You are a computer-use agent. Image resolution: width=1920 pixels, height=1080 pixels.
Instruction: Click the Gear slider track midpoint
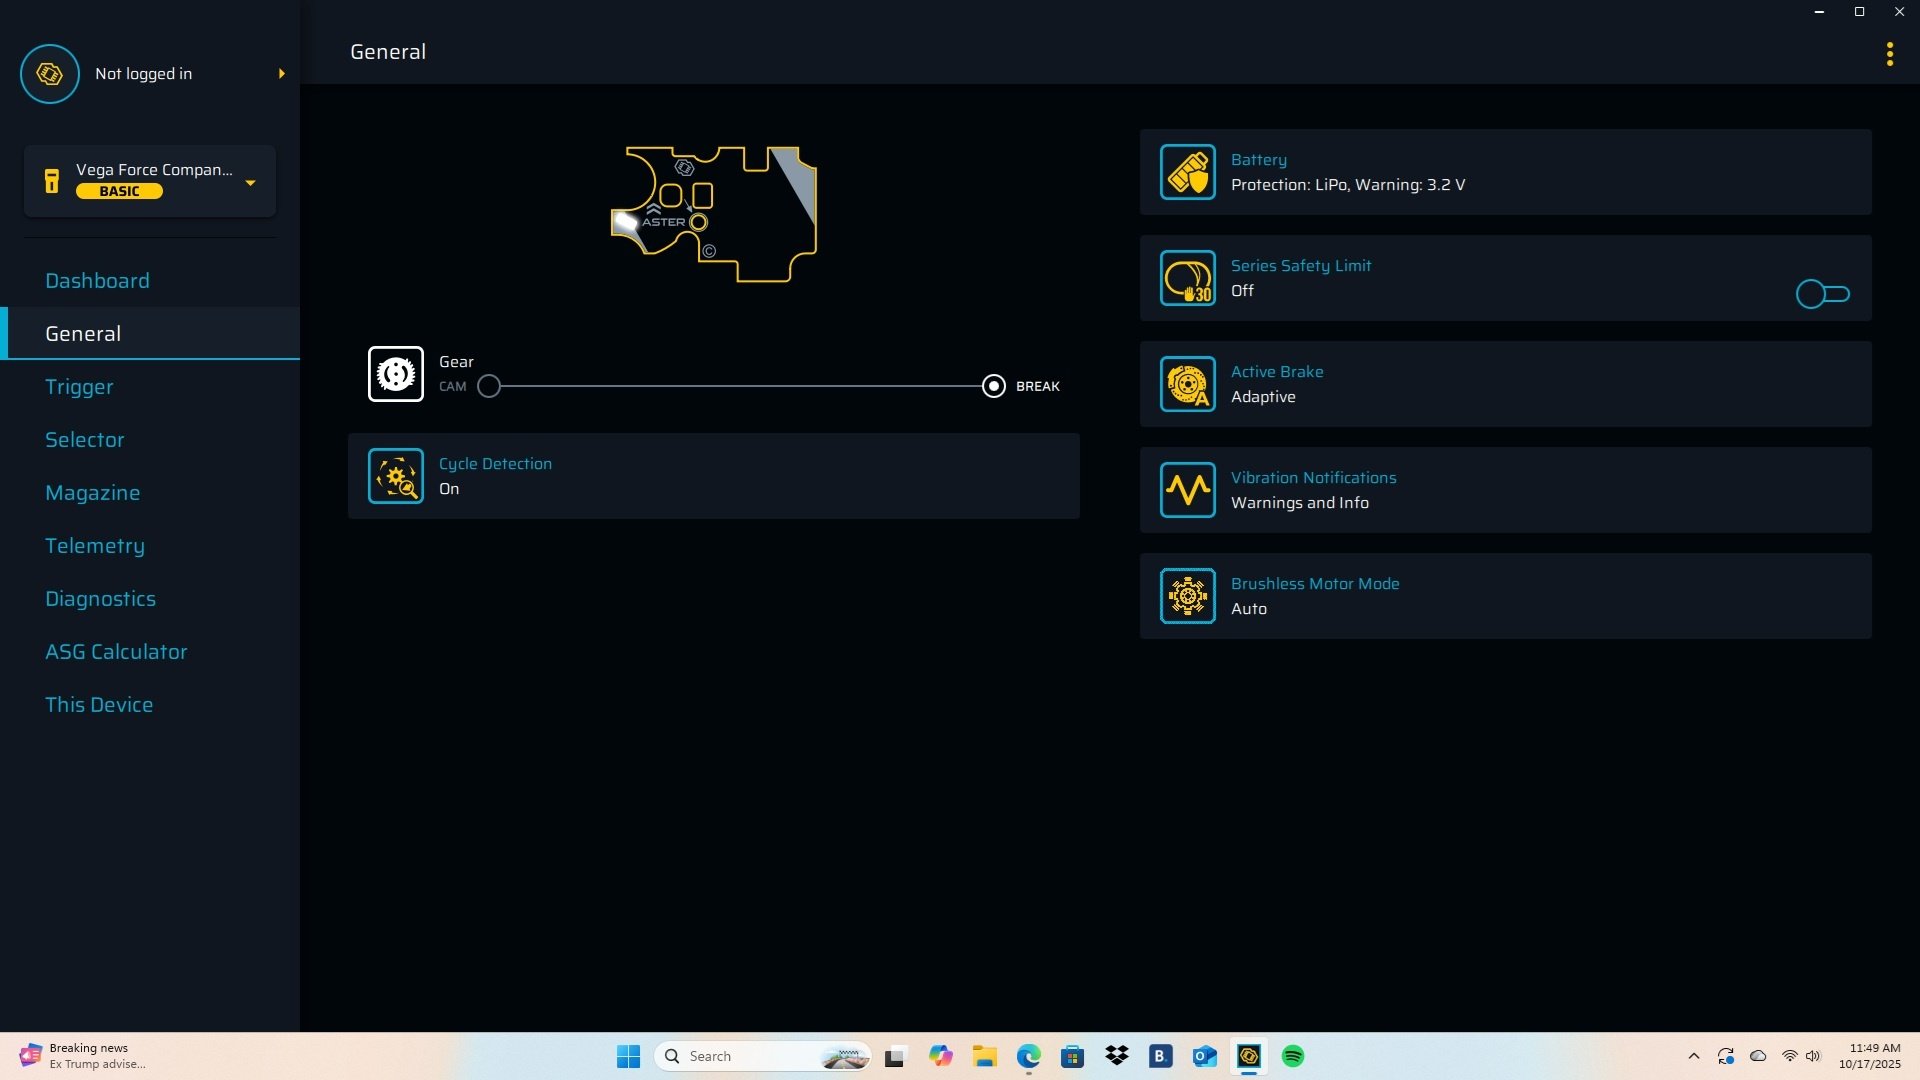[x=740, y=386]
